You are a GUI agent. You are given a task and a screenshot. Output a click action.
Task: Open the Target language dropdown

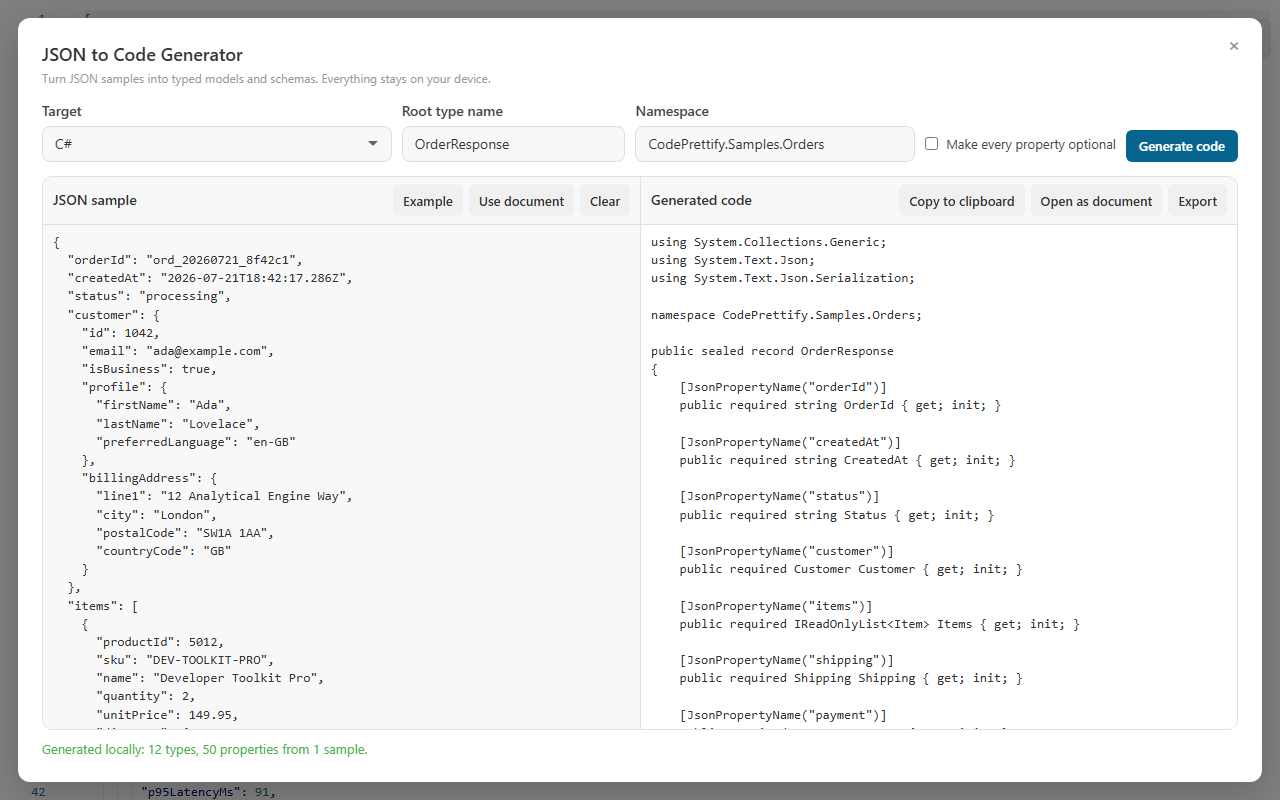pyautogui.click(x=217, y=144)
